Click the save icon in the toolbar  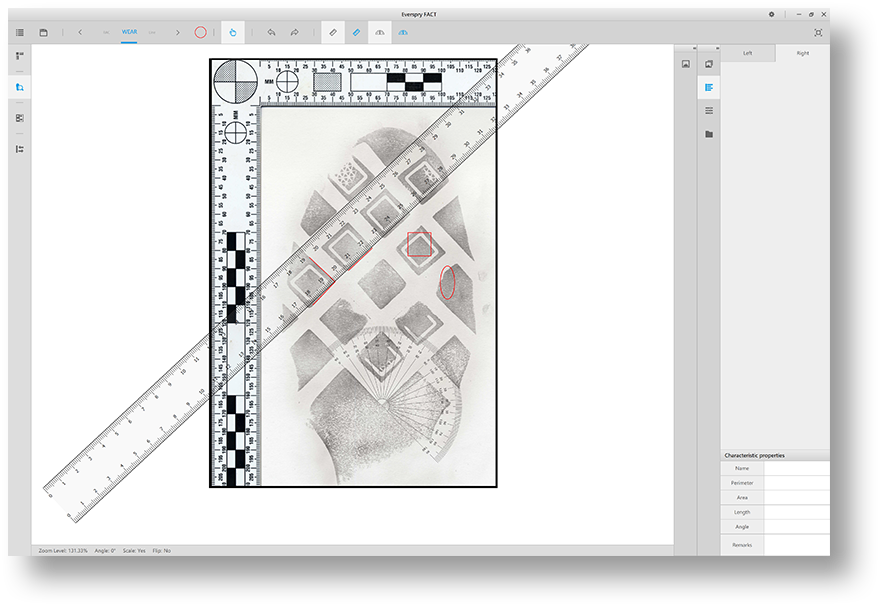click(x=43, y=33)
